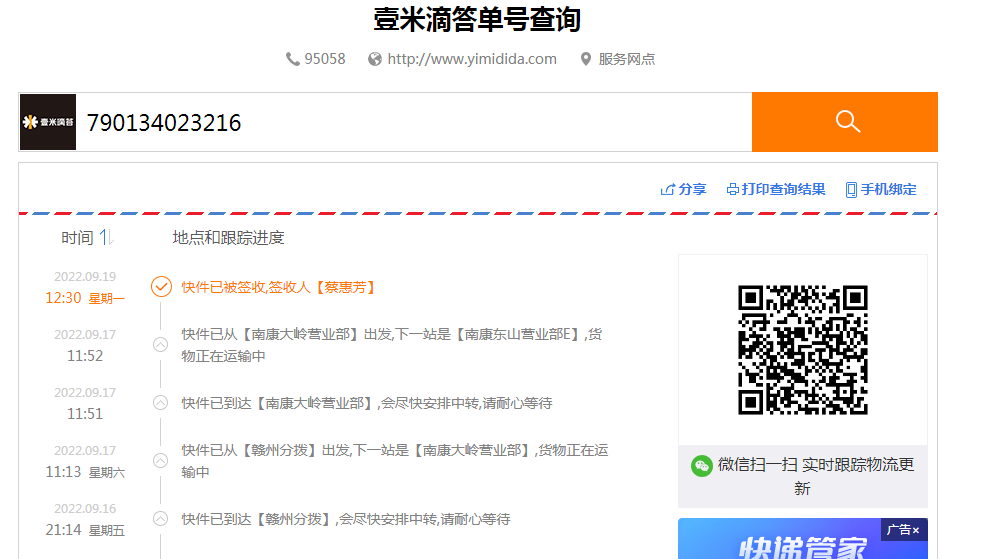Click the location pin icon
This screenshot has width=982, height=559.
pyautogui.click(x=586, y=59)
